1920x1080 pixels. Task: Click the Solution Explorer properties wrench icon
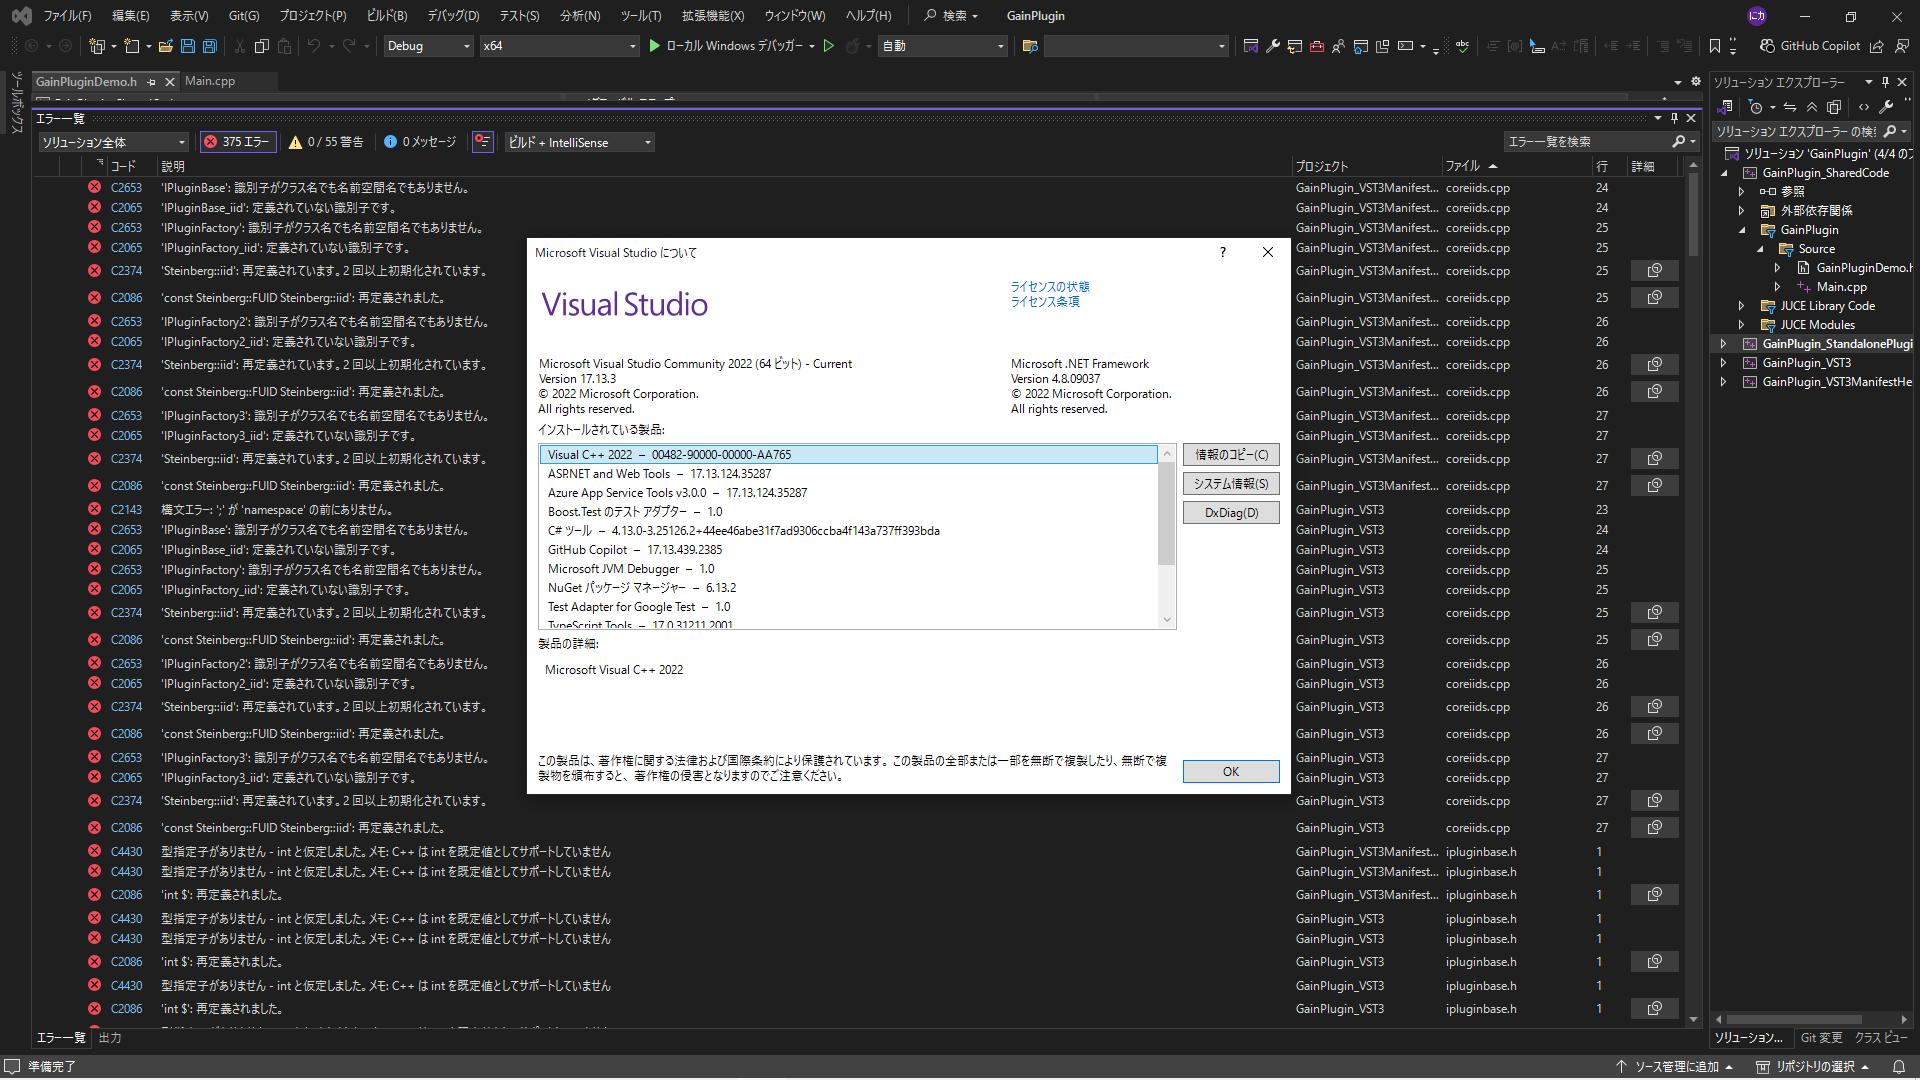(1885, 107)
